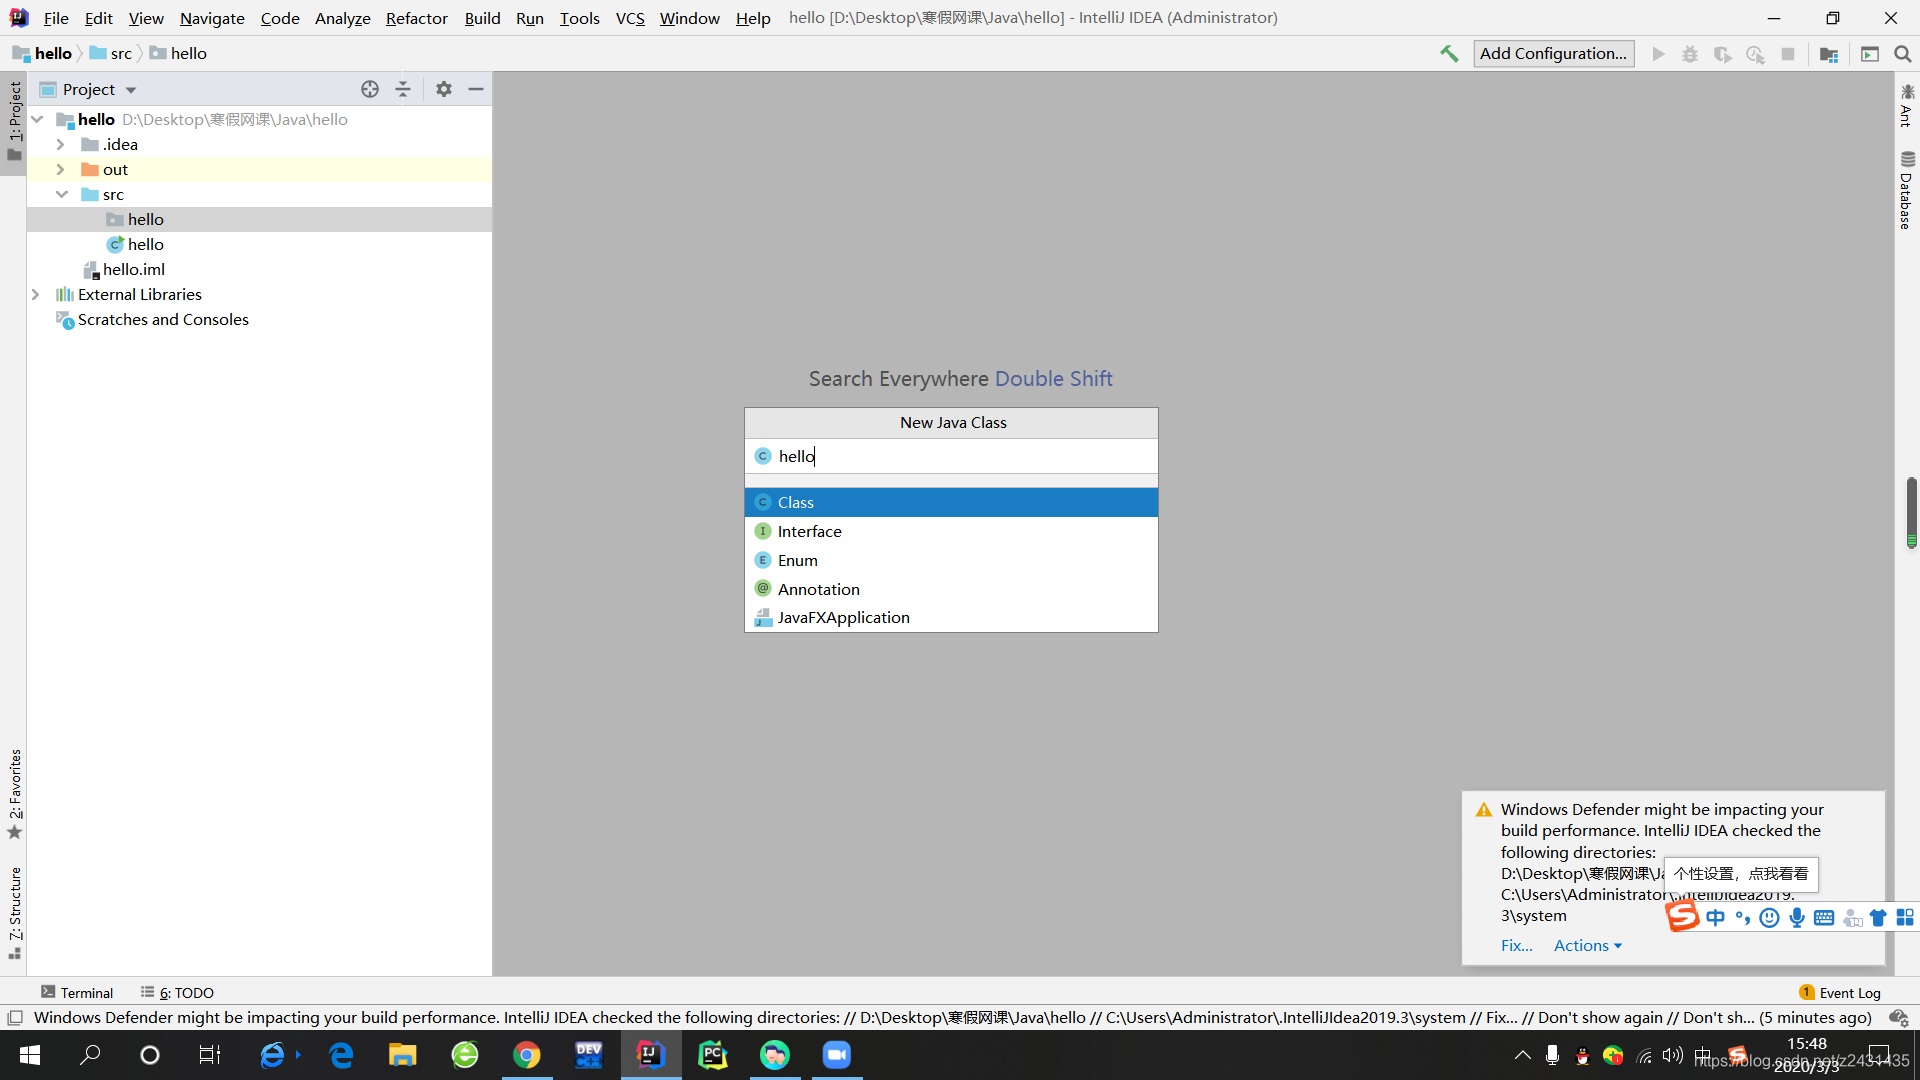Open the Terminal tool window

[x=77, y=992]
